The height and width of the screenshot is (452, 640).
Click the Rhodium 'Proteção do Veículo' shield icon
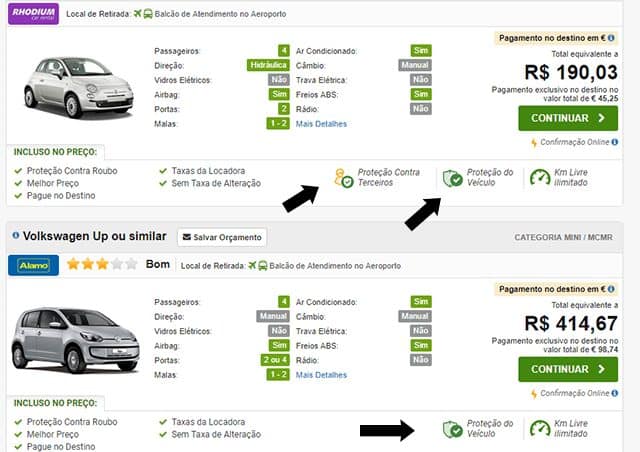pyautogui.click(x=453, y=178)
